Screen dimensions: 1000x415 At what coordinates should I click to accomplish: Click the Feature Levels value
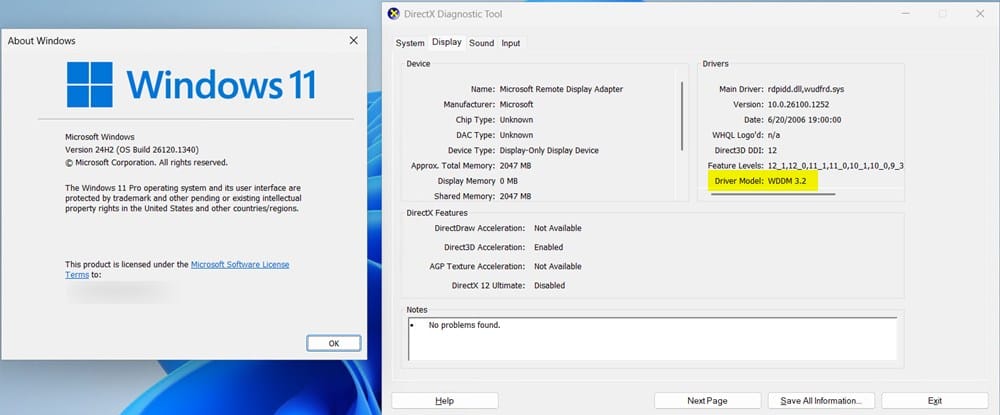[x=835, y=166]
